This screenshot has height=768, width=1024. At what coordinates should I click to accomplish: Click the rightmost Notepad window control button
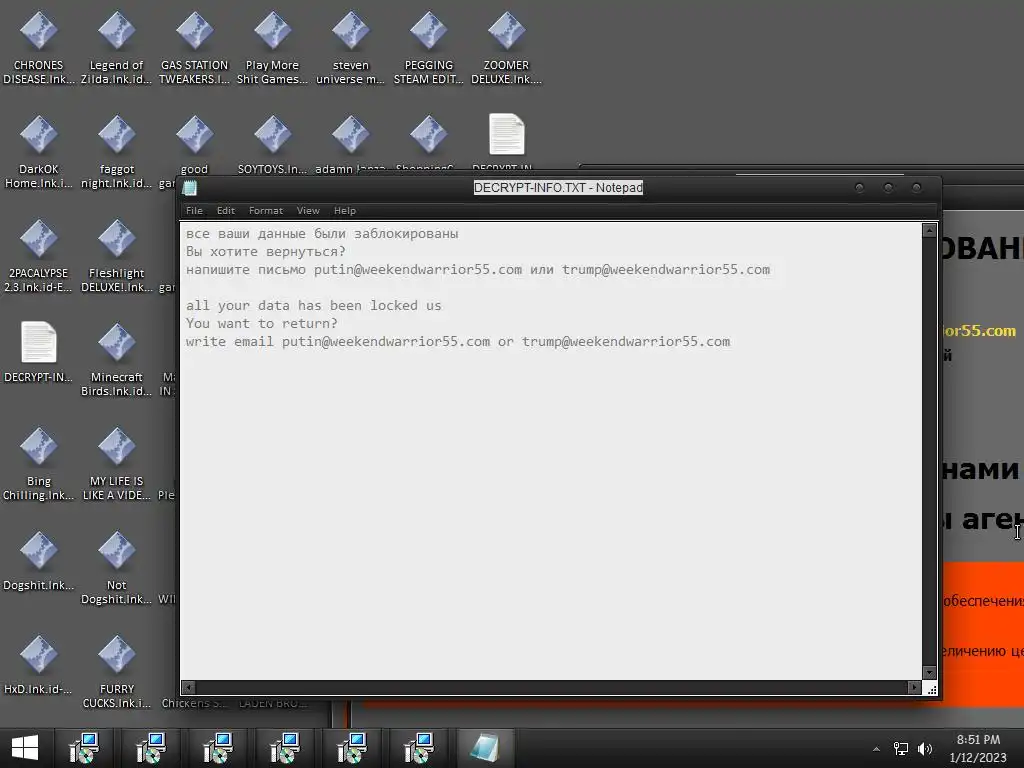pyautogui.click(x=917, y=188)
